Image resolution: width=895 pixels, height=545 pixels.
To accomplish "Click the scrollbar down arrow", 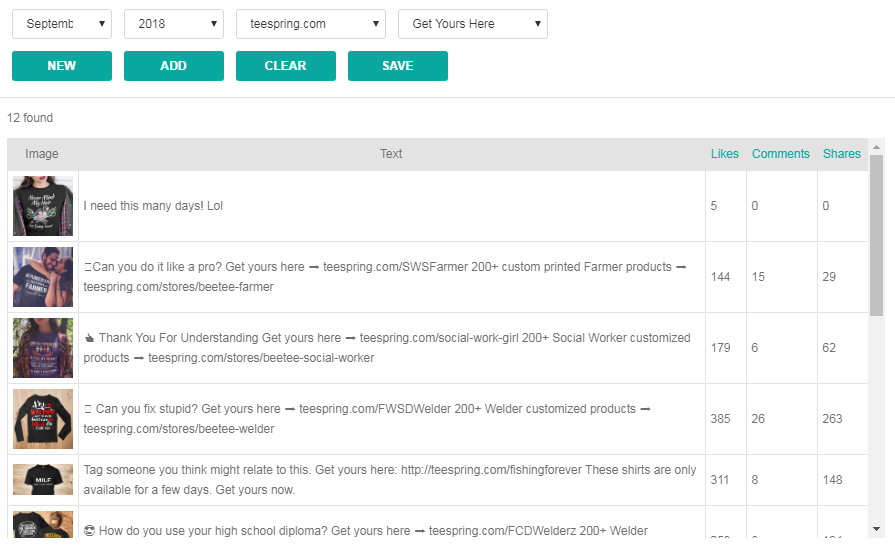I will click(876, 529).
